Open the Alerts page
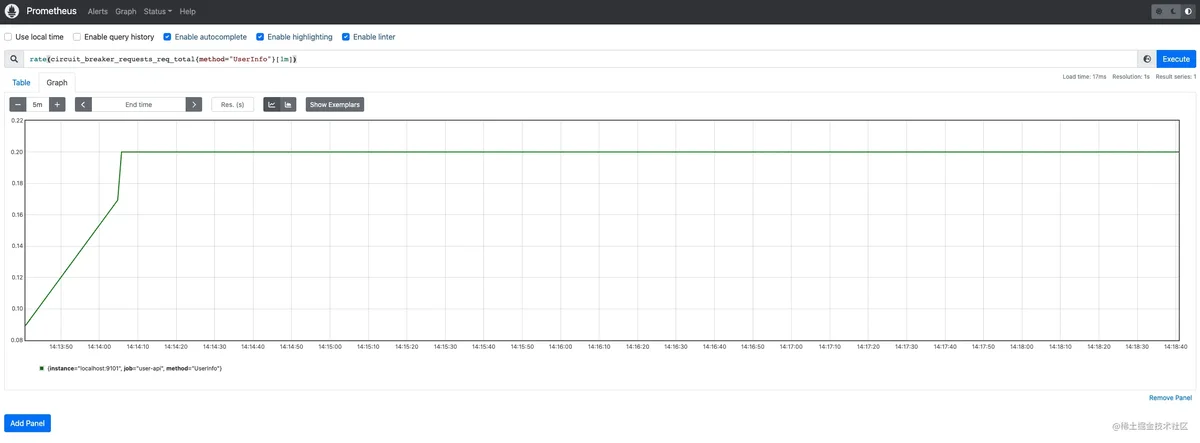Image resolution: width=1200 pixels, height=443 pixels. point(98,11)
